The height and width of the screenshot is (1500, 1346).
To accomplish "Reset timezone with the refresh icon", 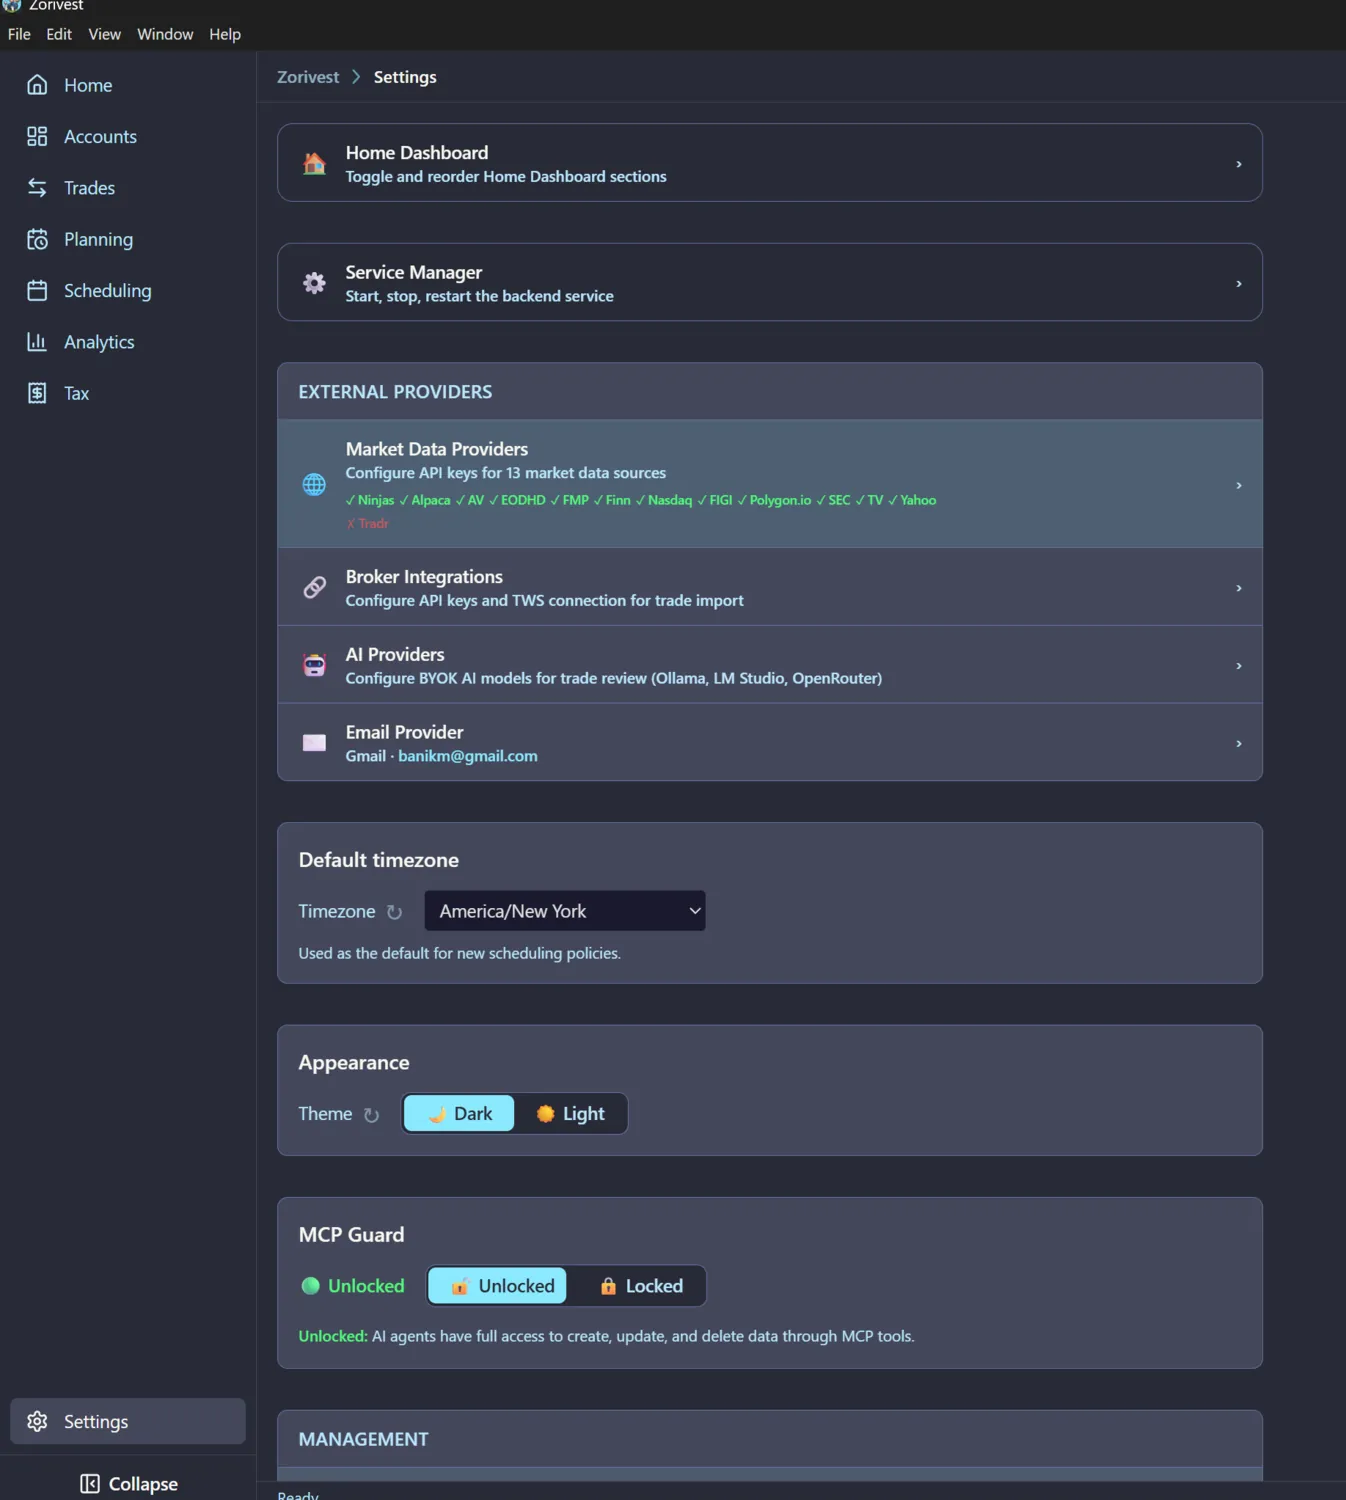I will coord(394,912).
